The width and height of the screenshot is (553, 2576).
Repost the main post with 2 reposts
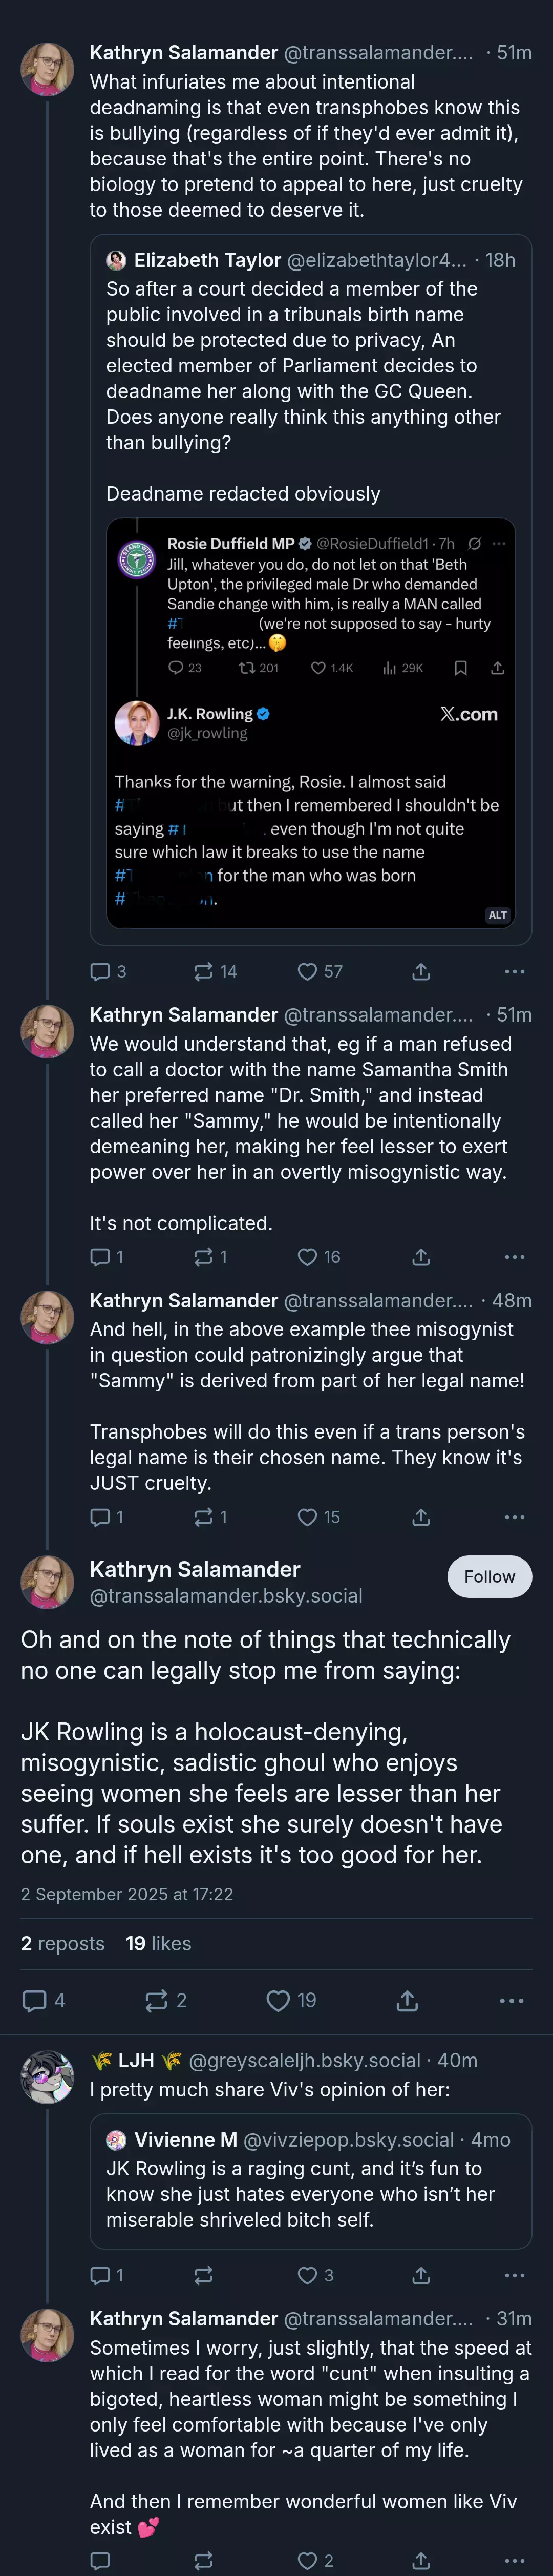pyautogui.click(x=166, y=2000)
